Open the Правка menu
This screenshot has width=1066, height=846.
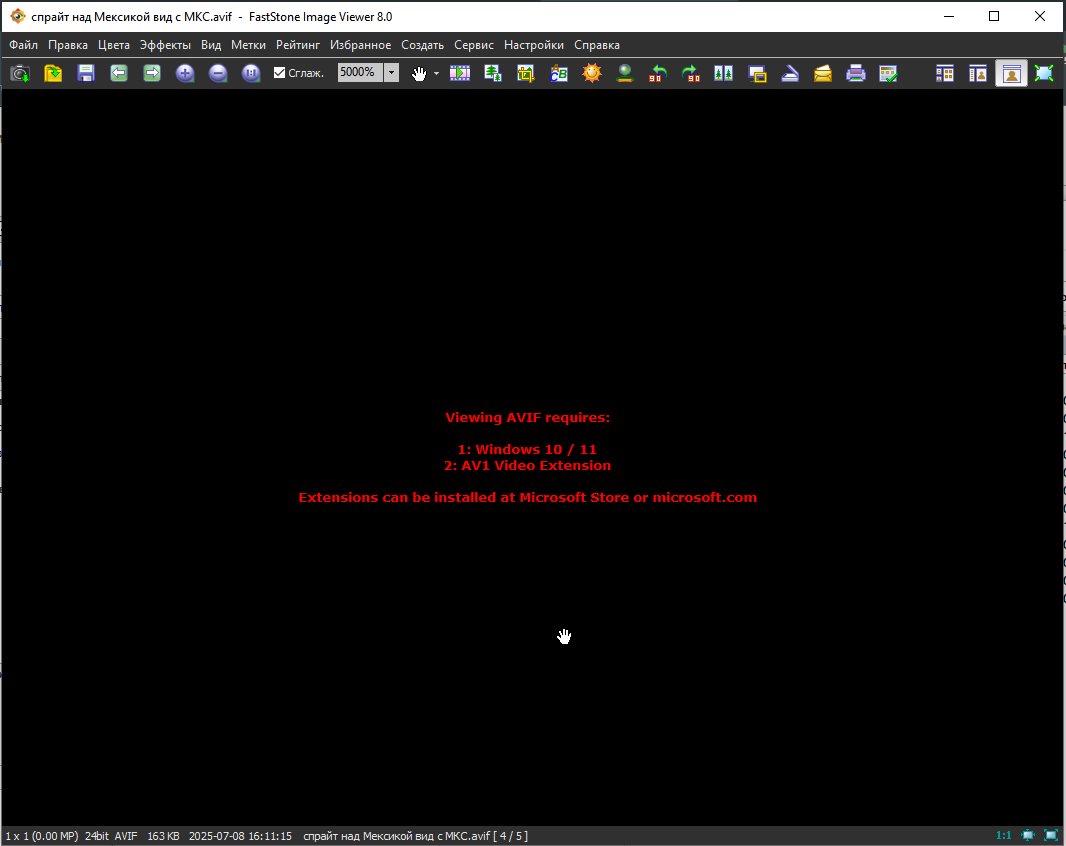(x=67, y=45)
